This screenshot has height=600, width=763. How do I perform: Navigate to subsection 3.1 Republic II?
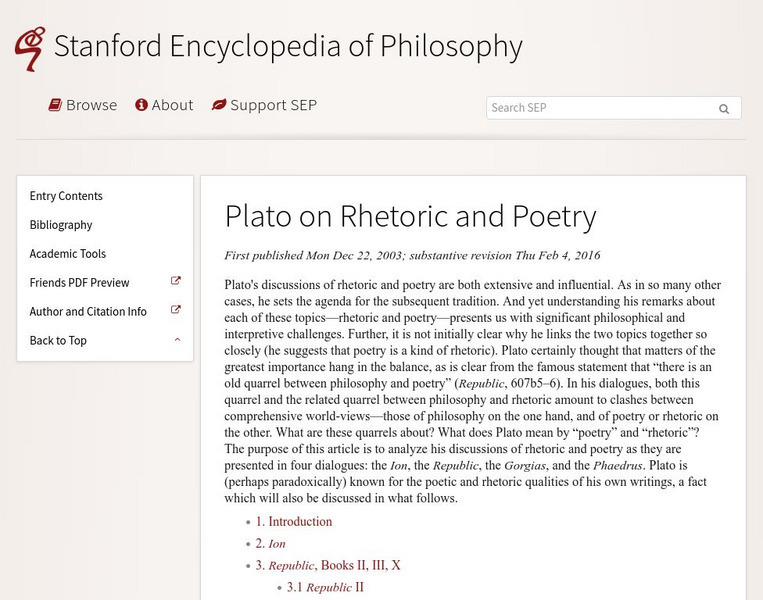pyautogui.click(x=325, y=588)
